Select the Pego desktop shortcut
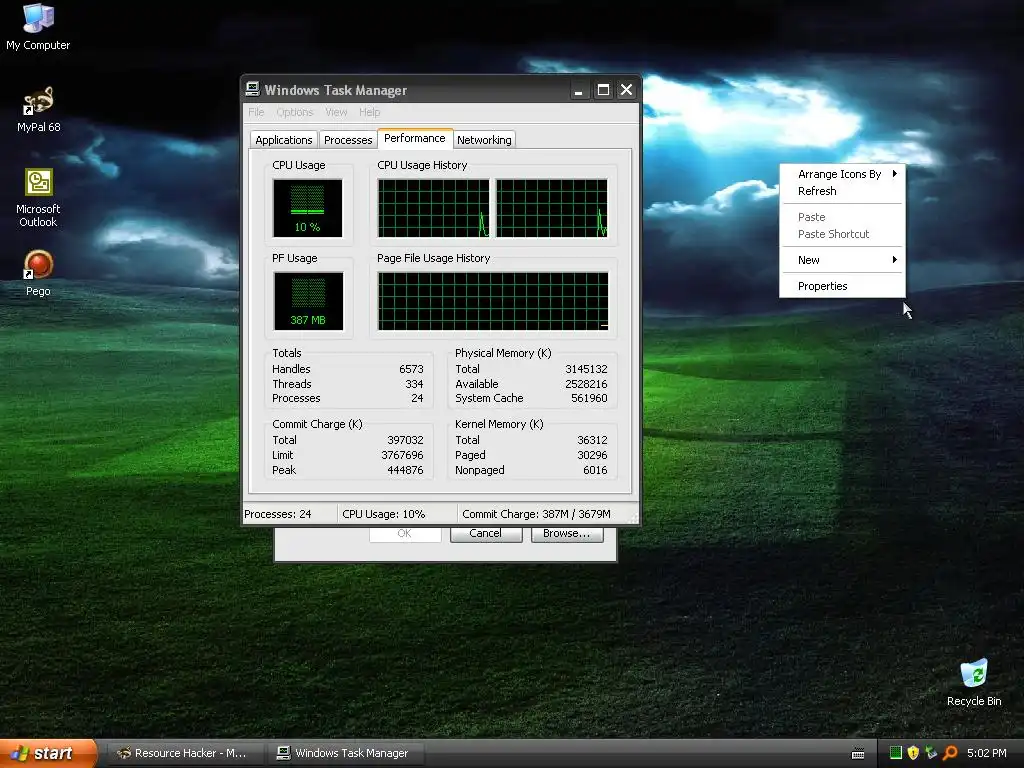The height and width of the screenshot is (768, 1024). tap(38, 273)
